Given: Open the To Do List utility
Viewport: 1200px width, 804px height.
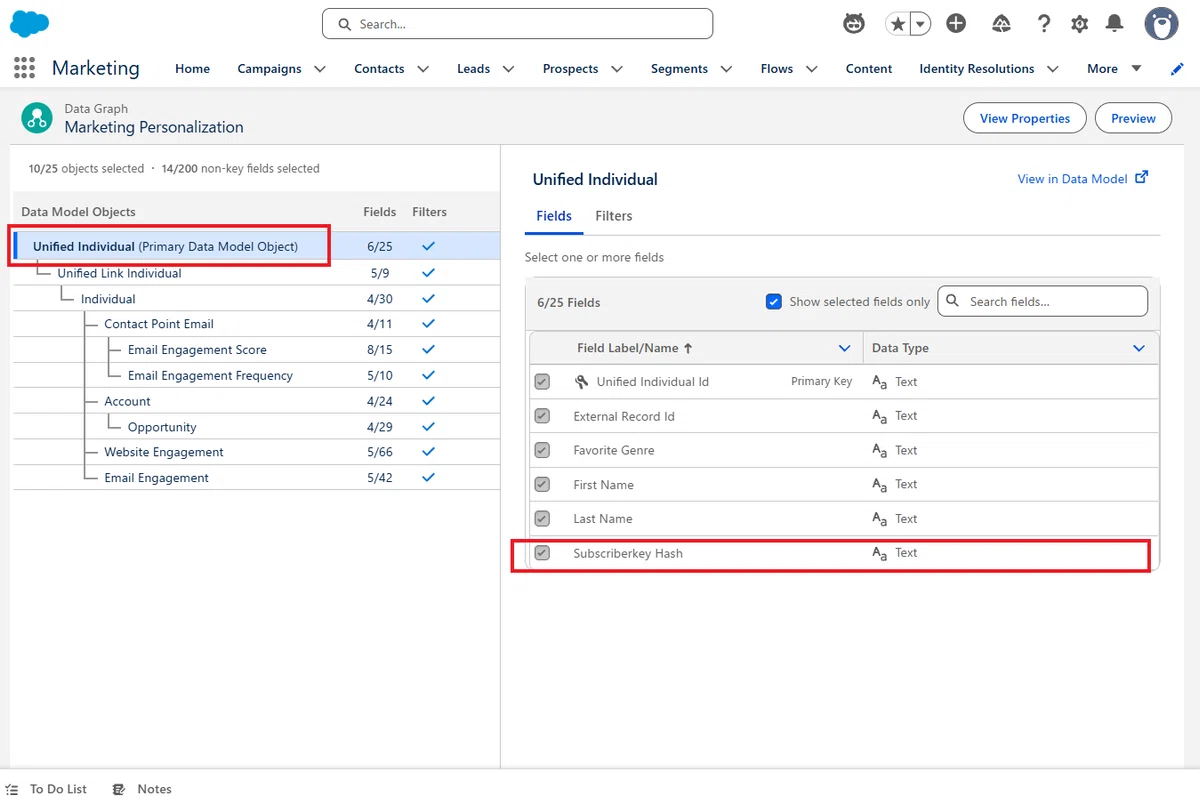Looking at the screenshot, I should point(58,789).
